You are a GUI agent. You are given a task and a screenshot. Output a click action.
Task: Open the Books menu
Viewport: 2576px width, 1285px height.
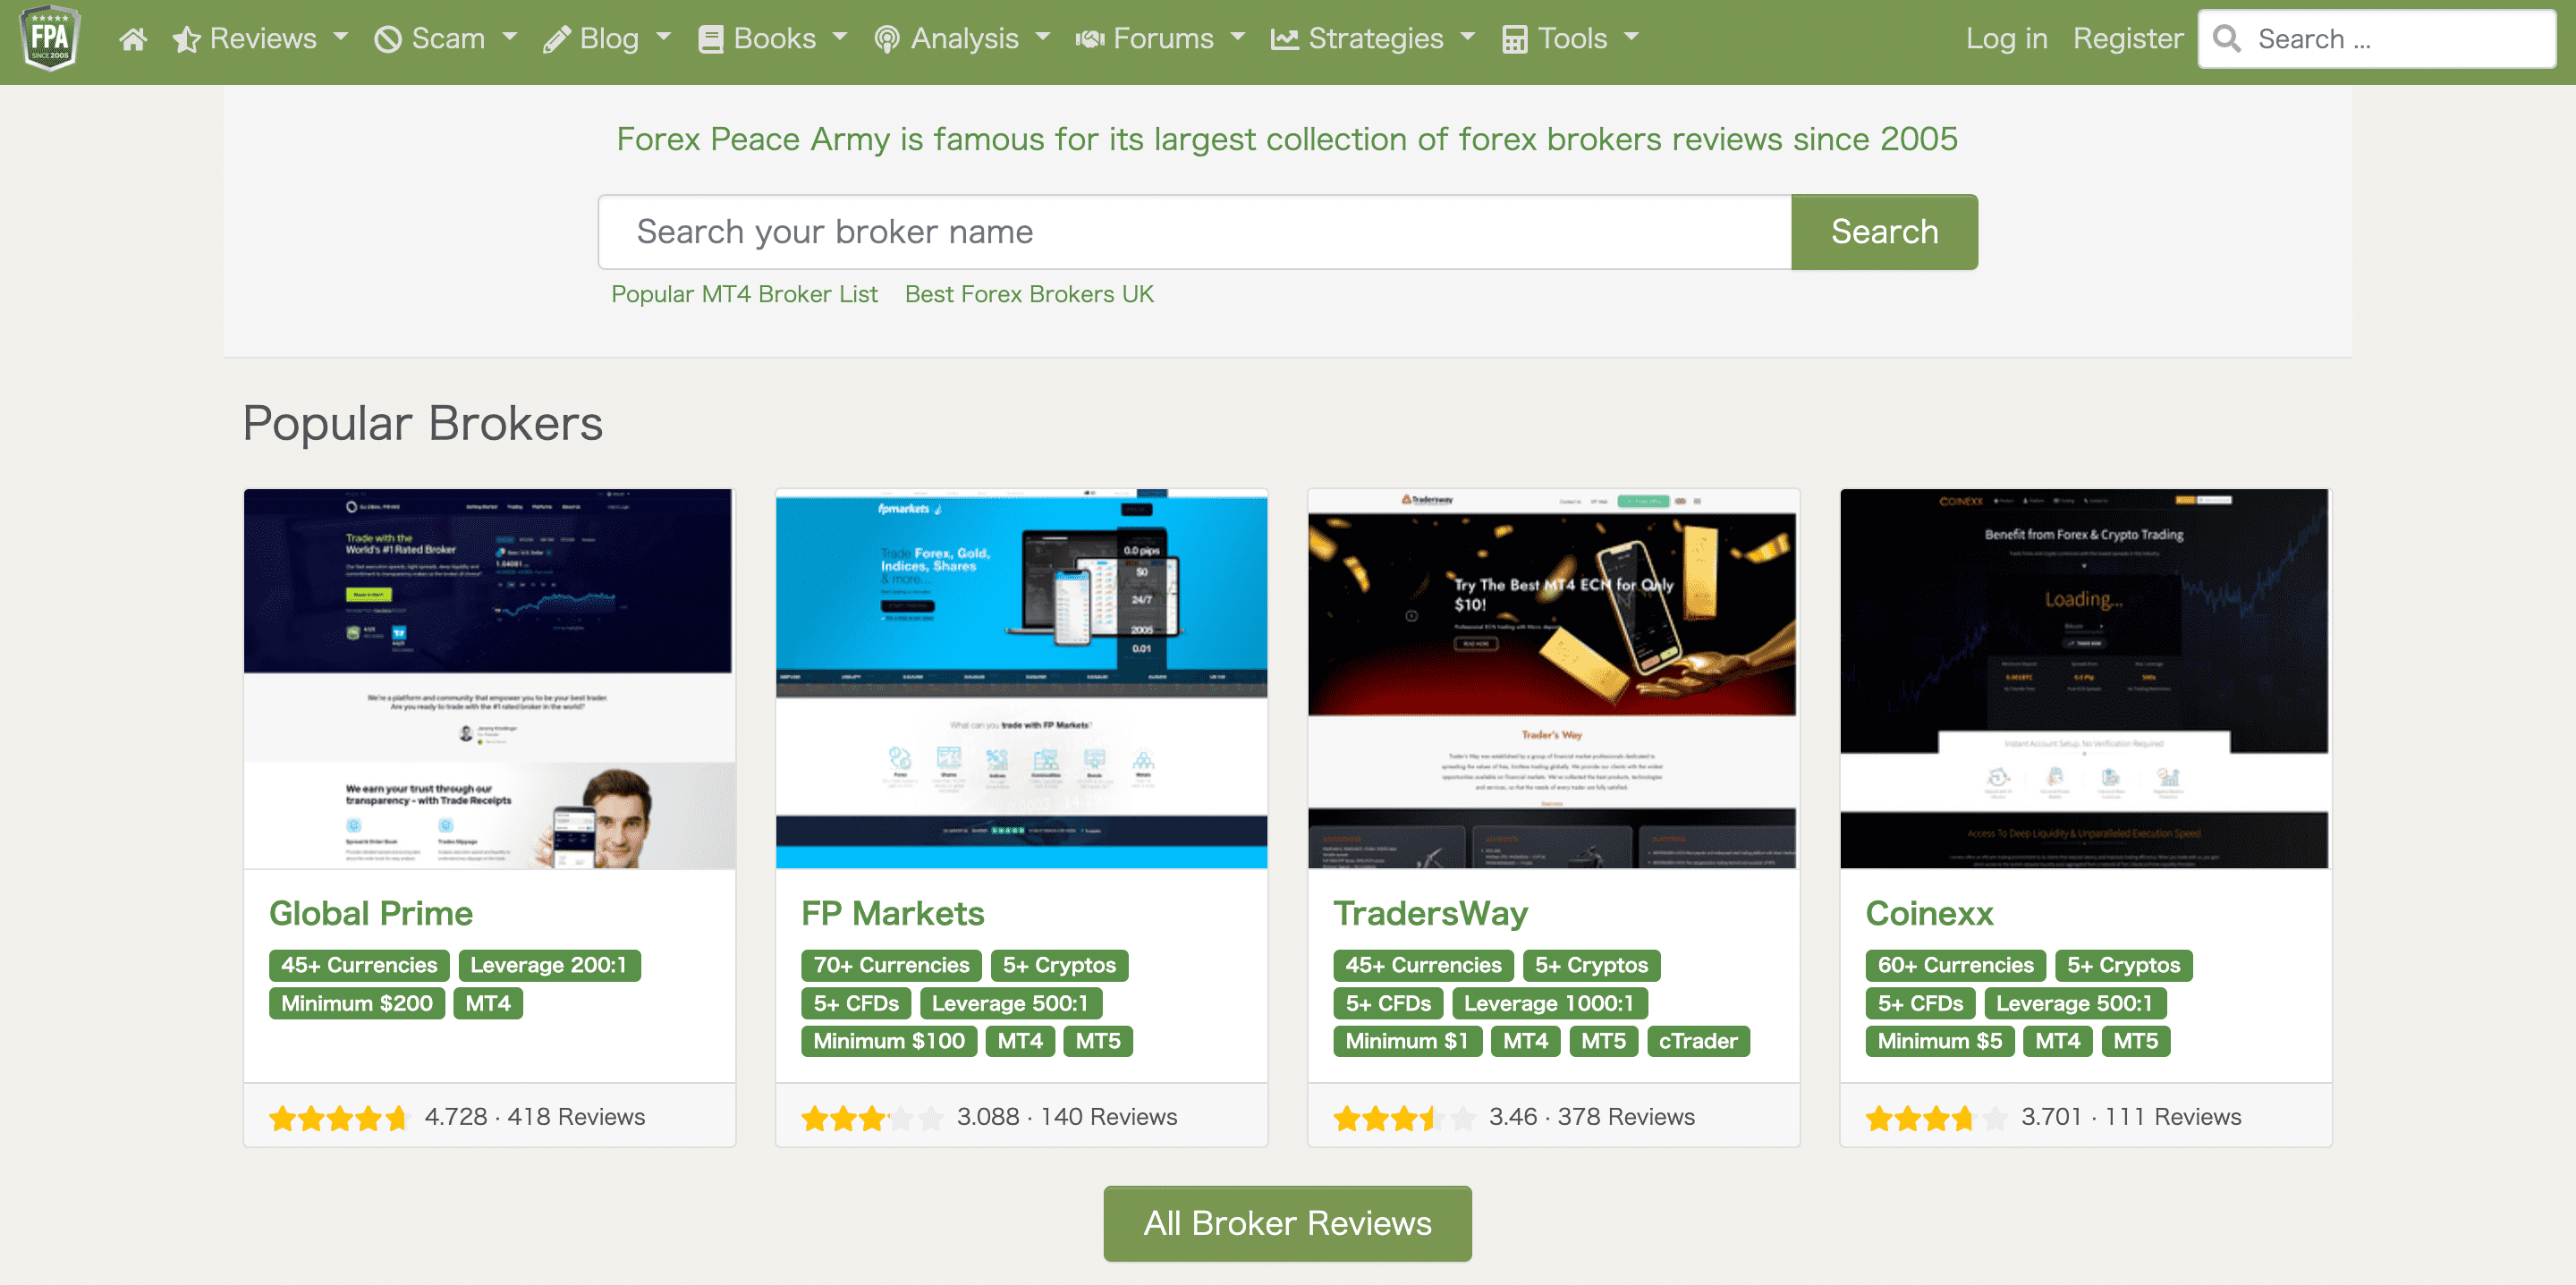[x=773, y=39]
